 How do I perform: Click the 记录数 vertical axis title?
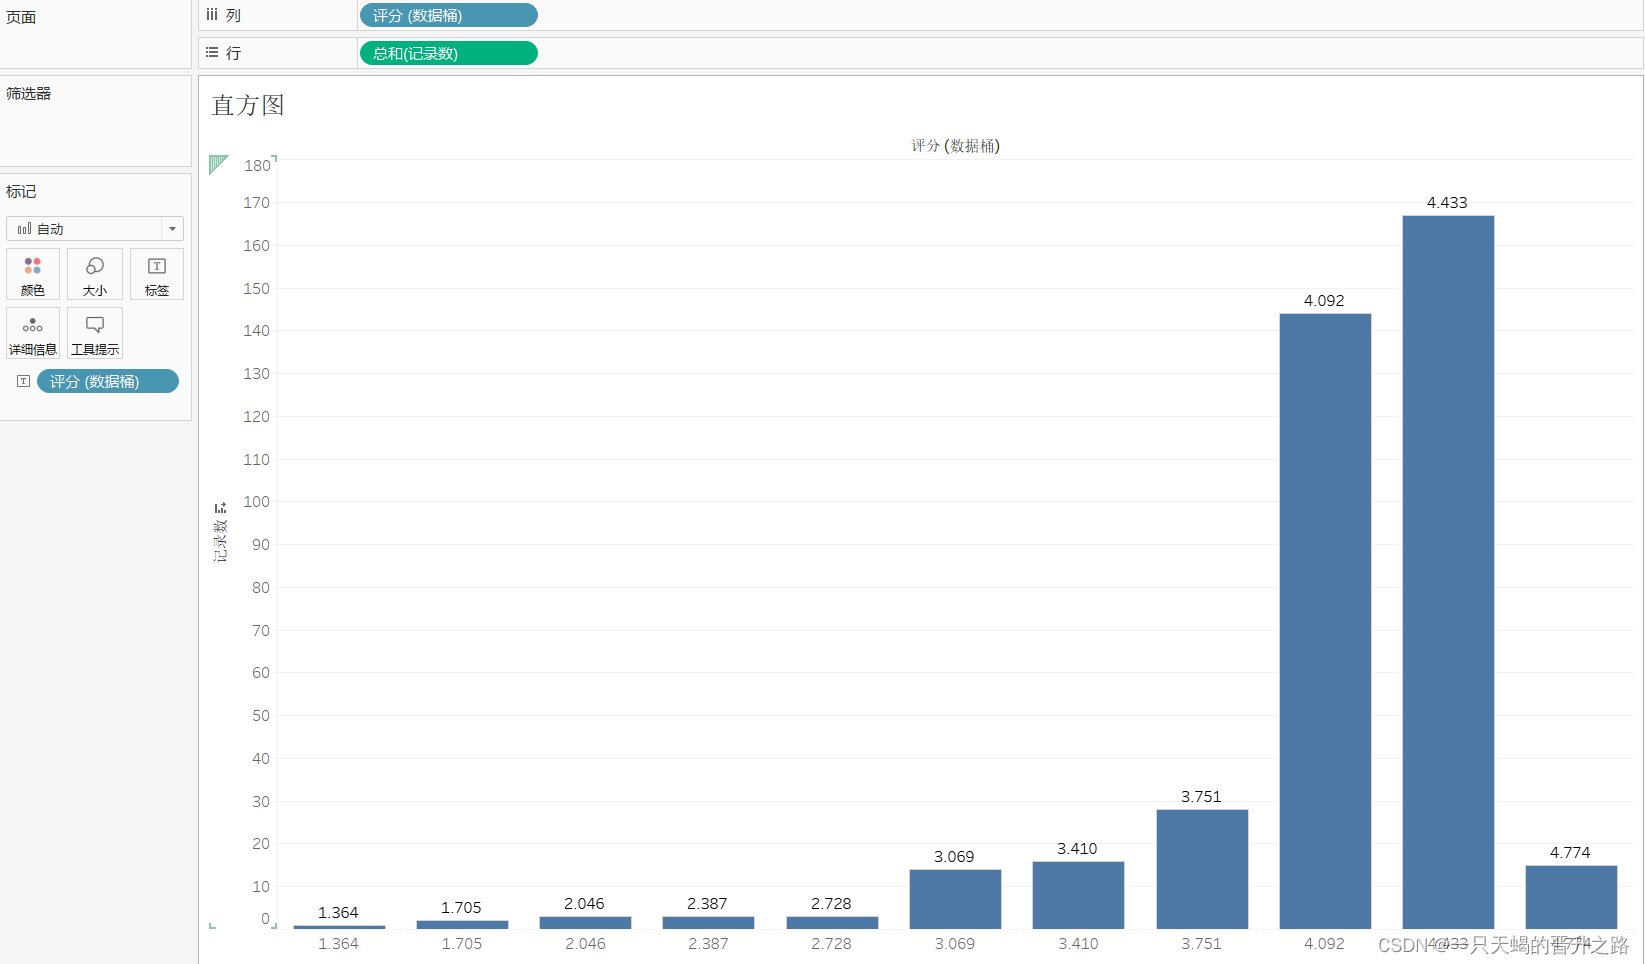coord(220,541)
